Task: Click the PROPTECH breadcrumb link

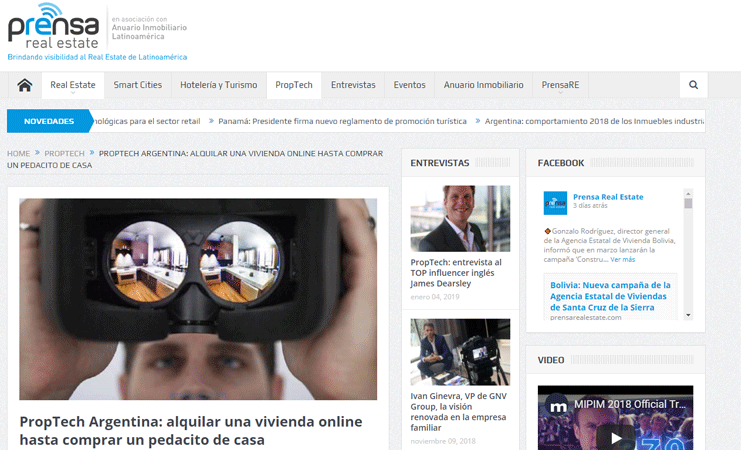Action: [65, 154]
